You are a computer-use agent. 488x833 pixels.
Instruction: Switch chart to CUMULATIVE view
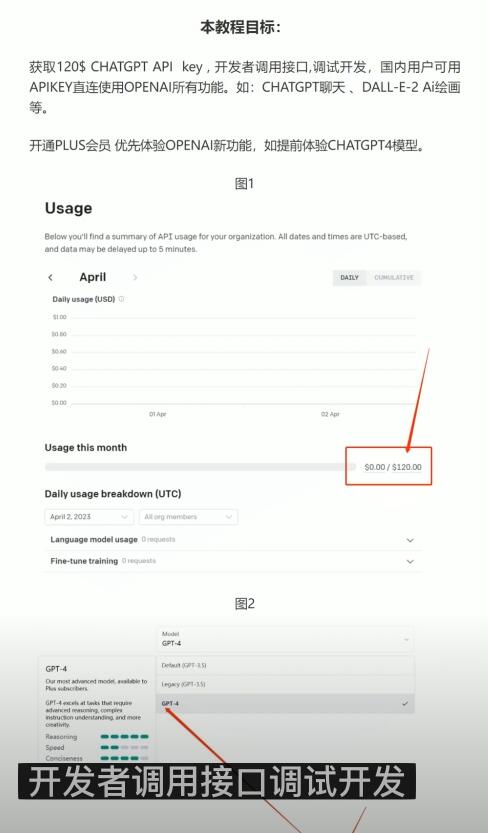pos(393,278)
